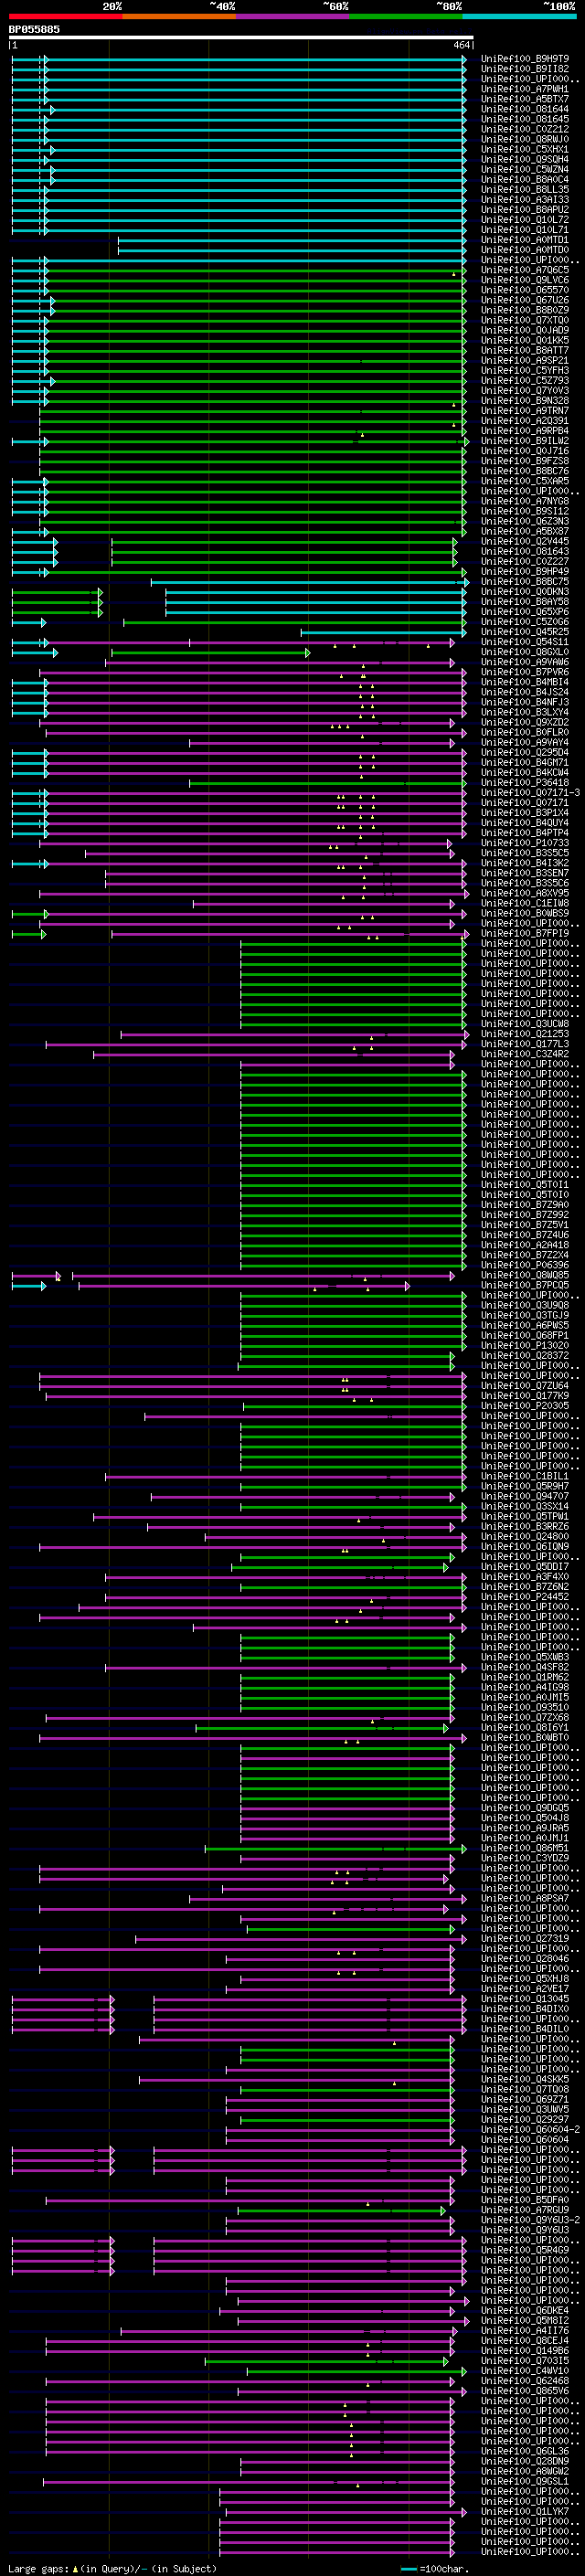Select hit UniRef100_A5BTX7

[525, 99]
